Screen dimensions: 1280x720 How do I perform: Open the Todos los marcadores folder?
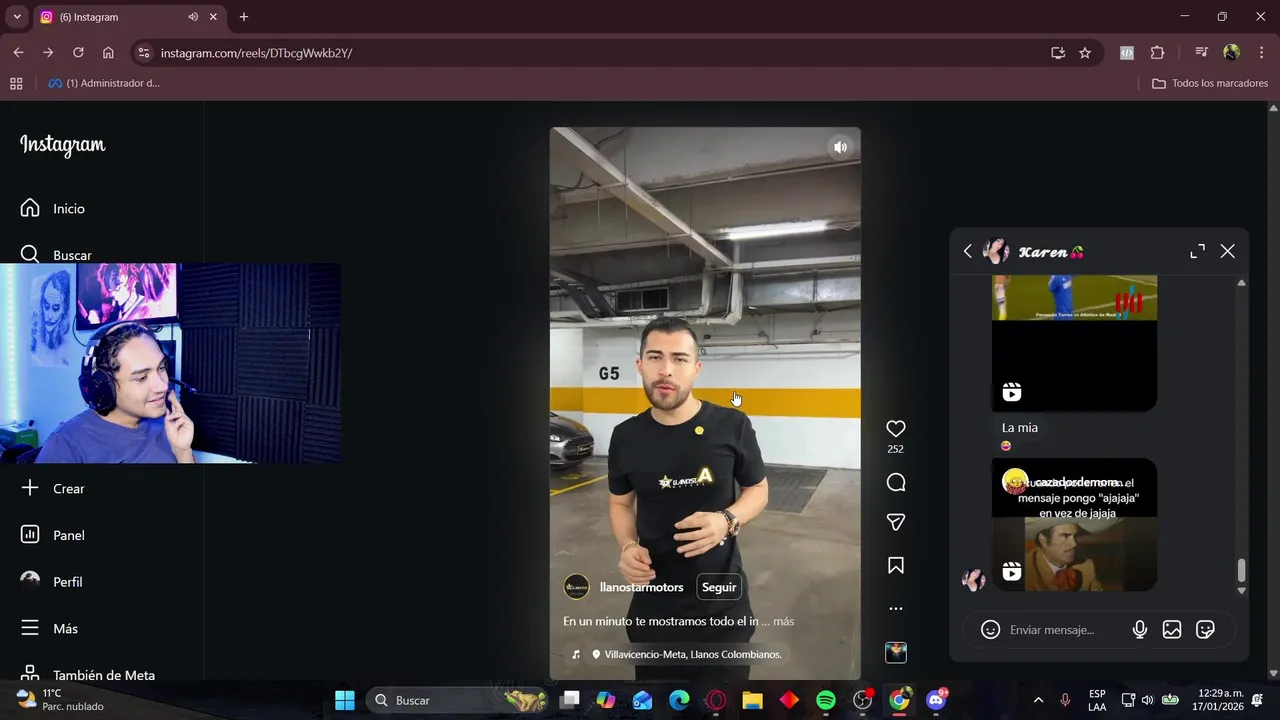click(x=1210, y=83)
